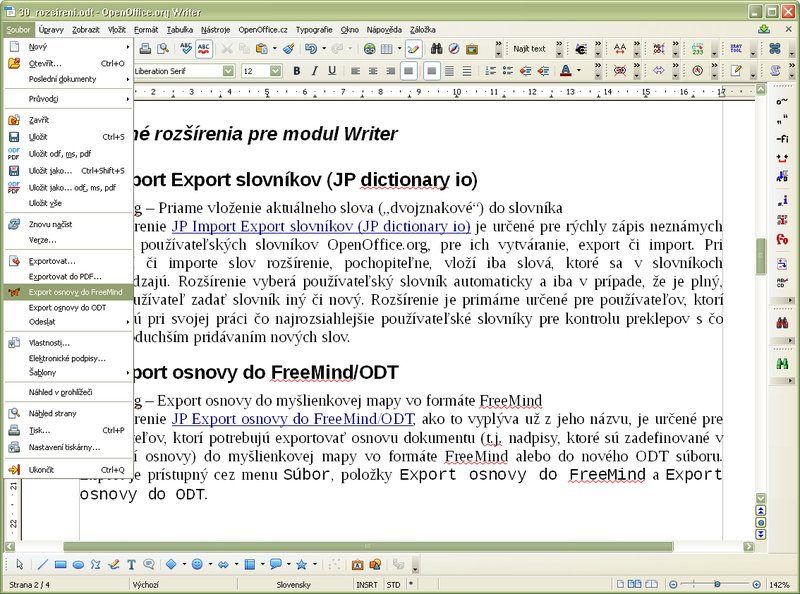The width and height of the screenshot is (800, 594).
Task: Toggle Bold formatting
Action: tap(296, 71)
